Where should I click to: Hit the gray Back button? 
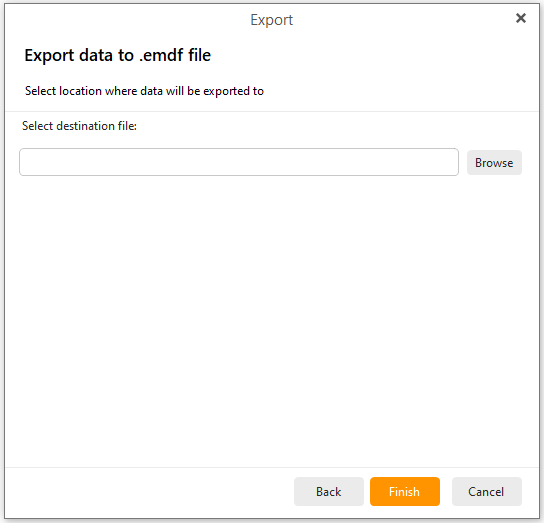[329, 491]
